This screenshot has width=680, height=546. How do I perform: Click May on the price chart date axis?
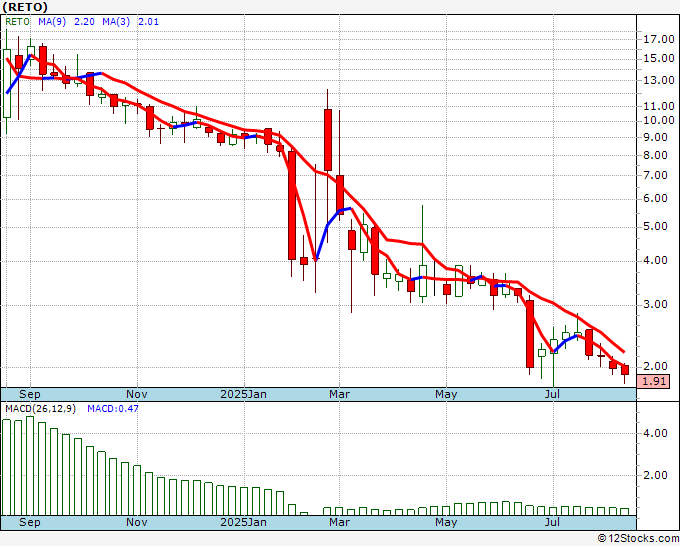[446, 395]
